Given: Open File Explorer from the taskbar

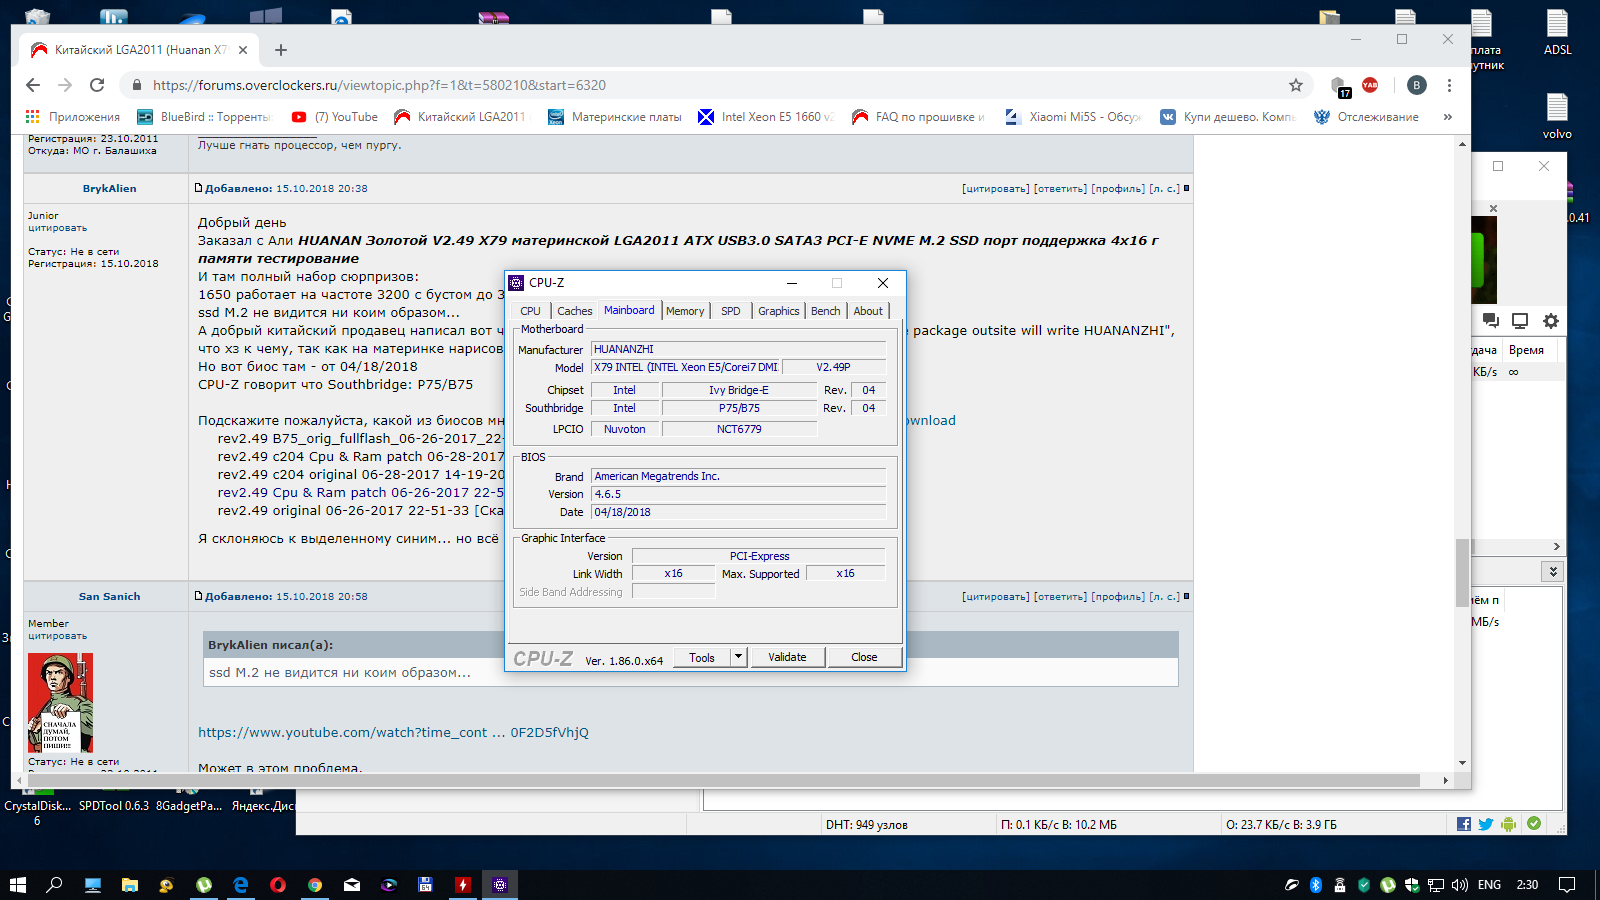Looking at the screenshot, I should (x=129, y=885).
